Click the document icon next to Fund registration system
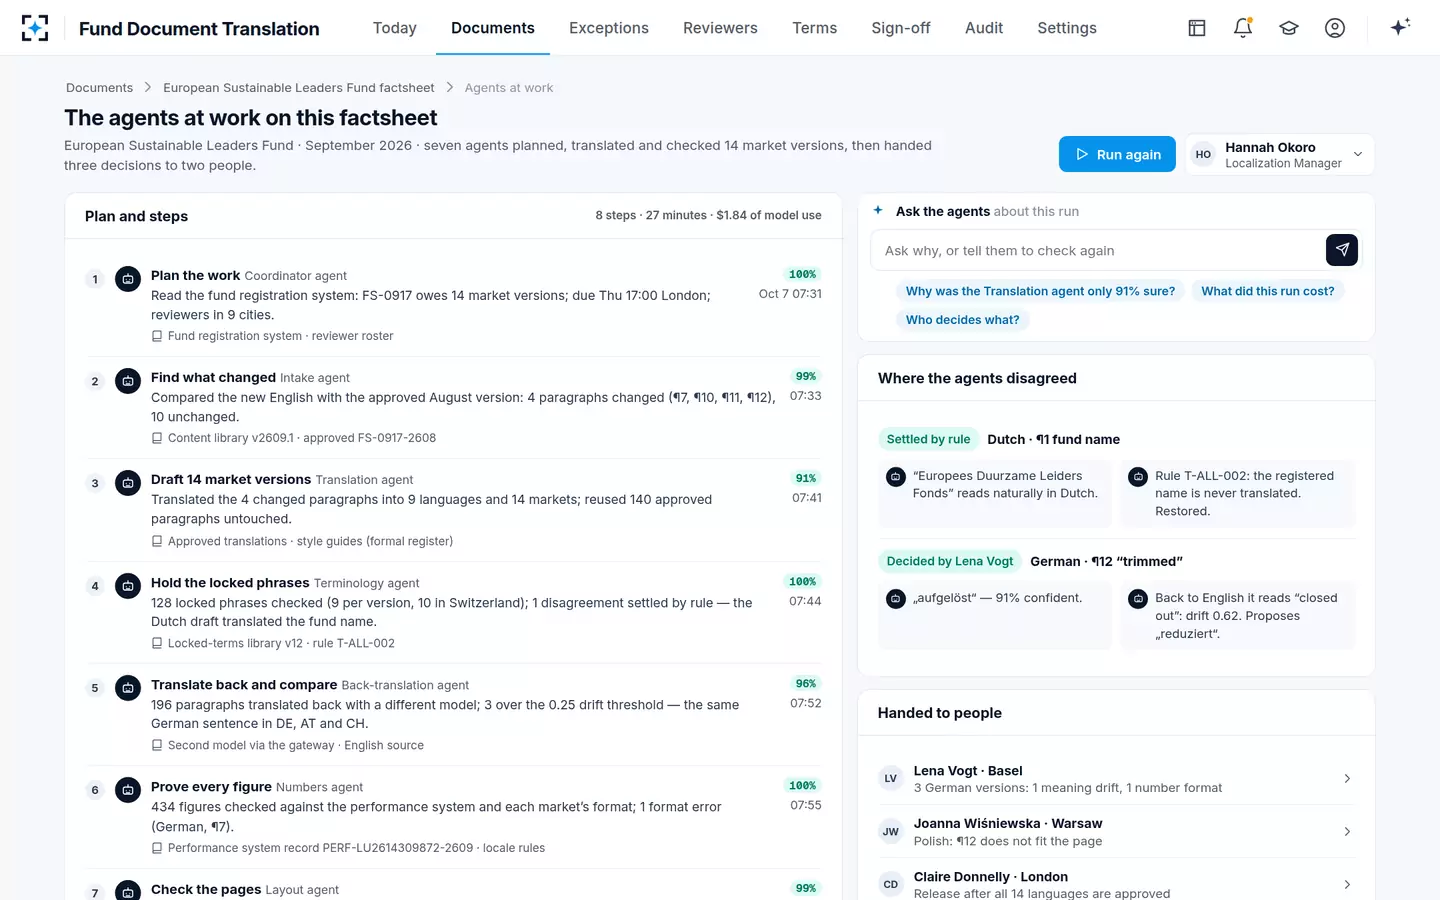 click(157, 336)
